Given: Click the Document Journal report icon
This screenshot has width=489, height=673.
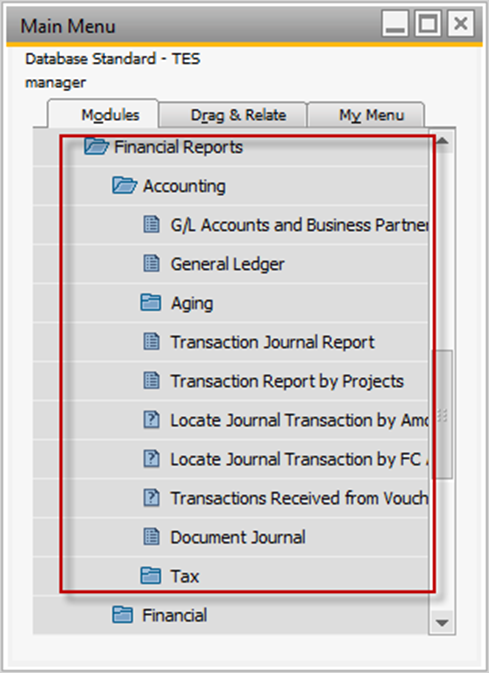Looking at the screenshot, I should (x=151, y=537).
